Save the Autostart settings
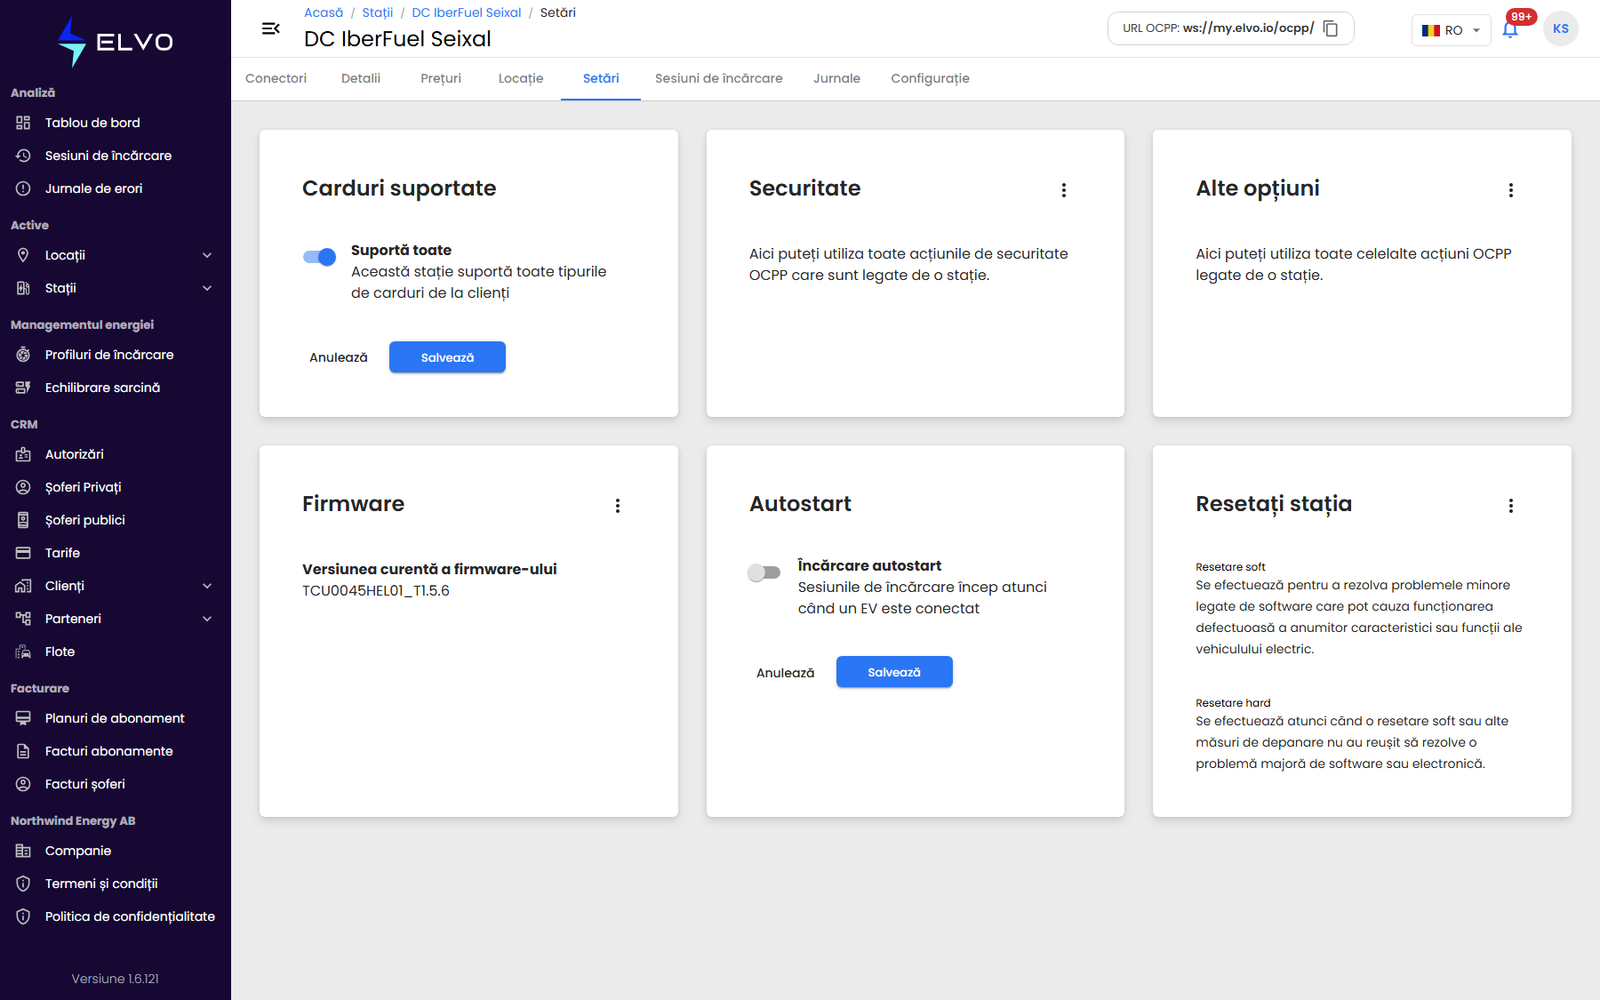Viewport: 1600px width, 1000px height. pos(894,672)
